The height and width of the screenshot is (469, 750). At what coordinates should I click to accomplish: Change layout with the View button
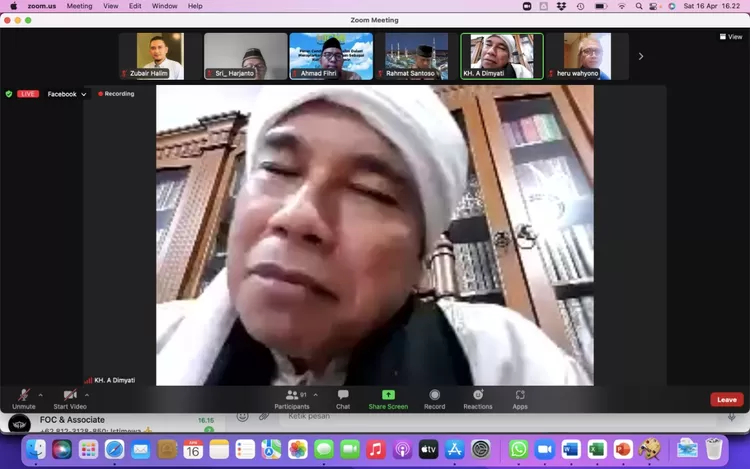(x=731, y=37)
